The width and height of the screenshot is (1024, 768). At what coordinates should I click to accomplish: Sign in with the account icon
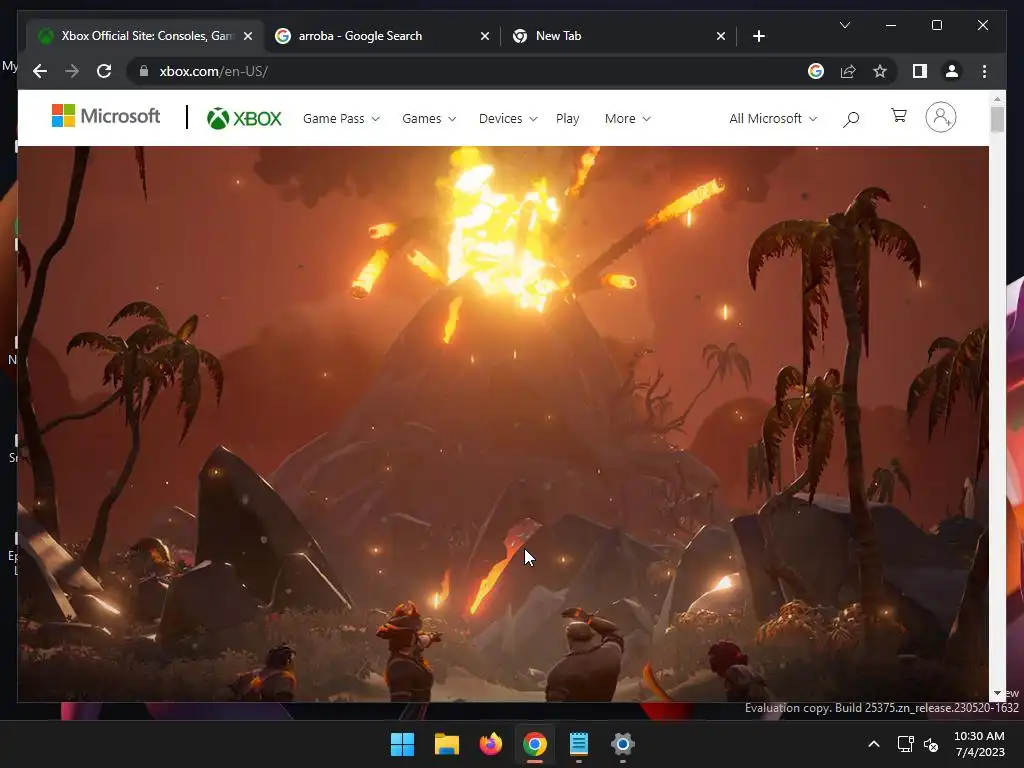(x=940, y=118)
